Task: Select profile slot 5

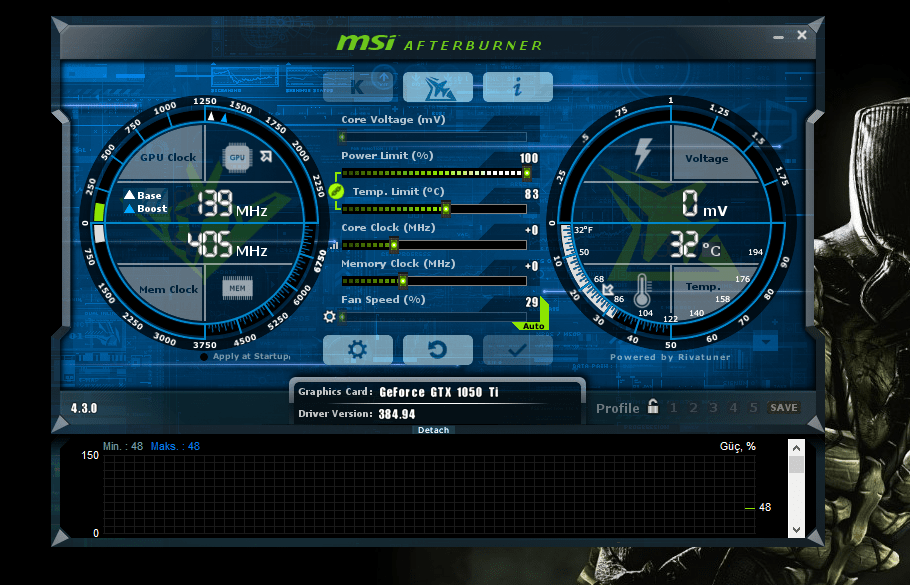Action: [x=753, y=407]
